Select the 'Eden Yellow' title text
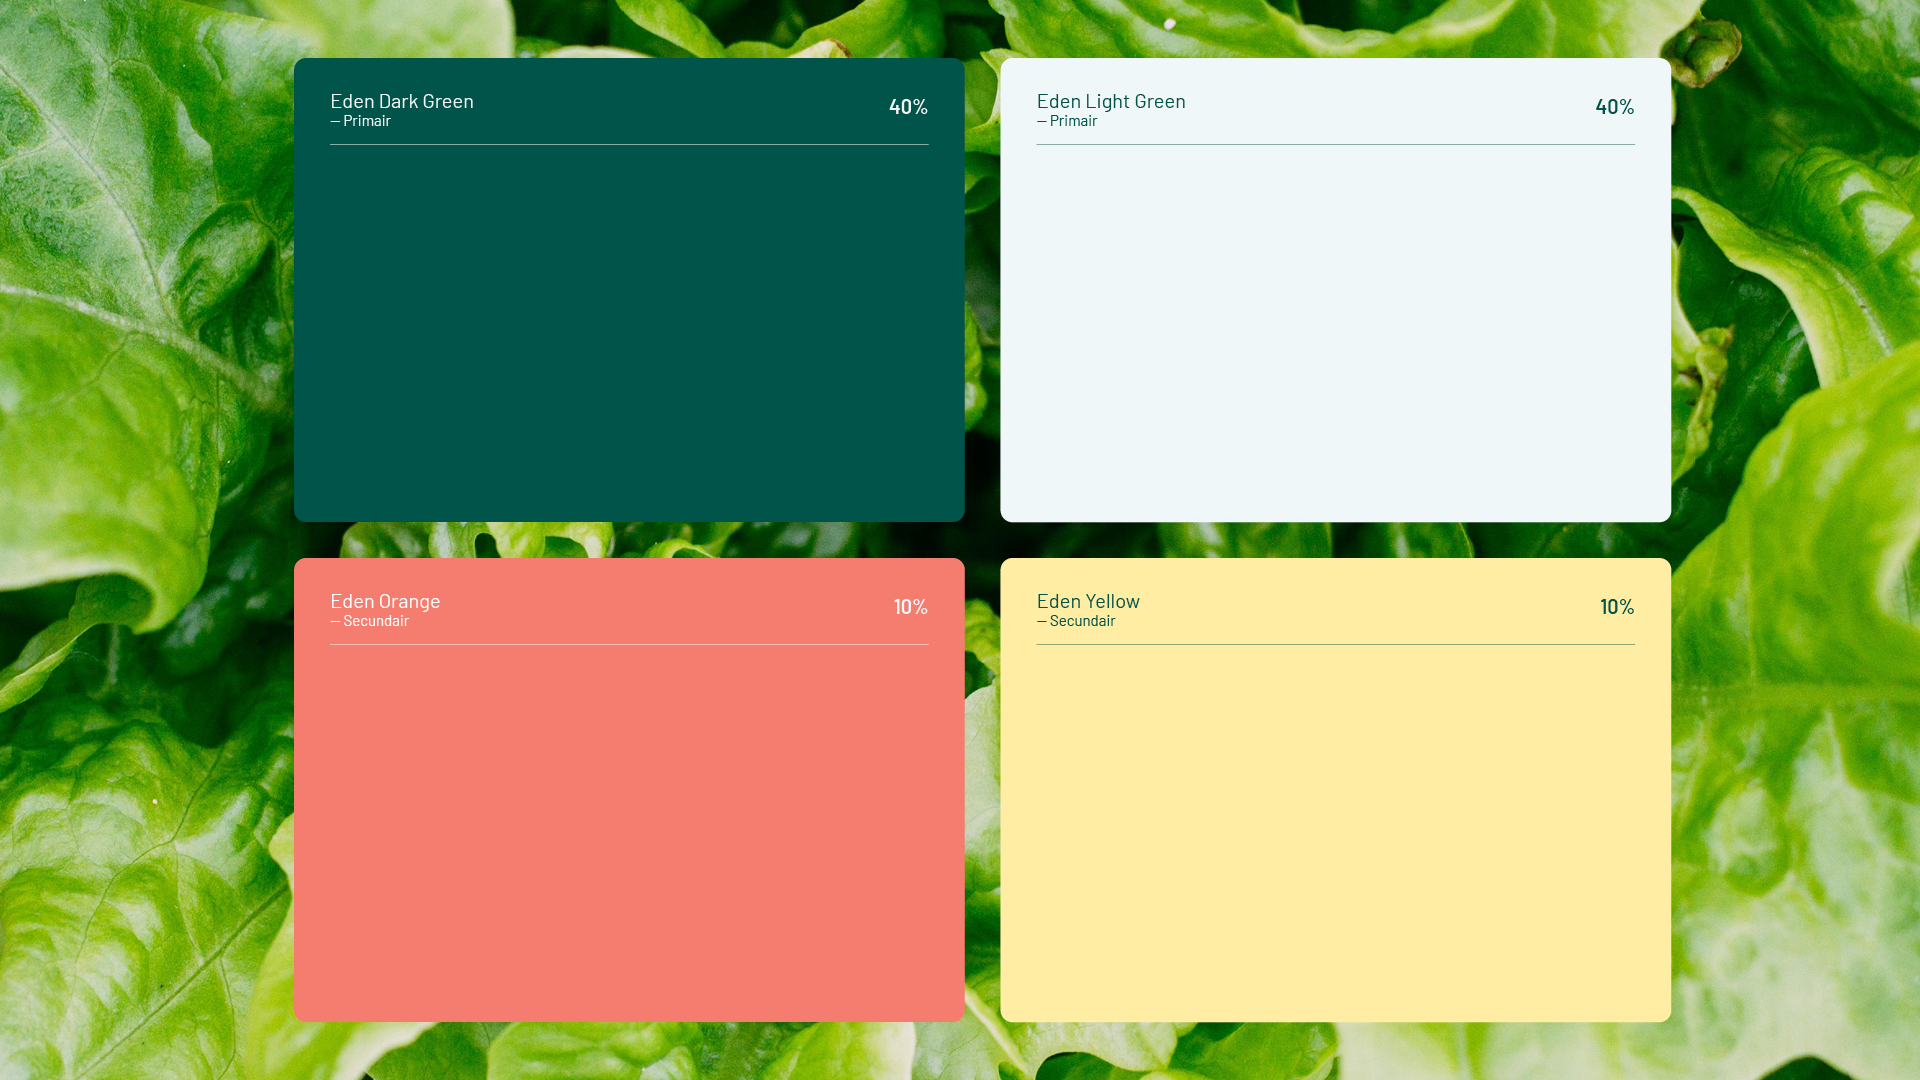 tap(1088, 601)
